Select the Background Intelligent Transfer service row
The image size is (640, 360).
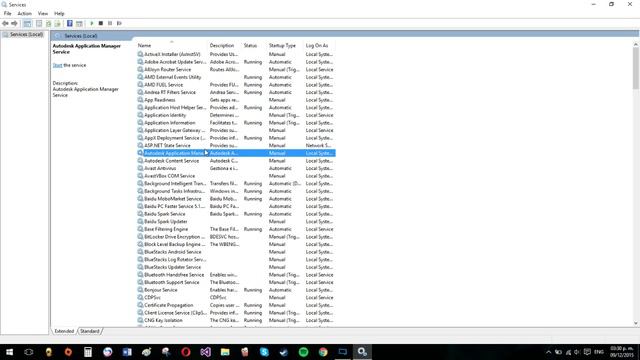pos(236,184)
